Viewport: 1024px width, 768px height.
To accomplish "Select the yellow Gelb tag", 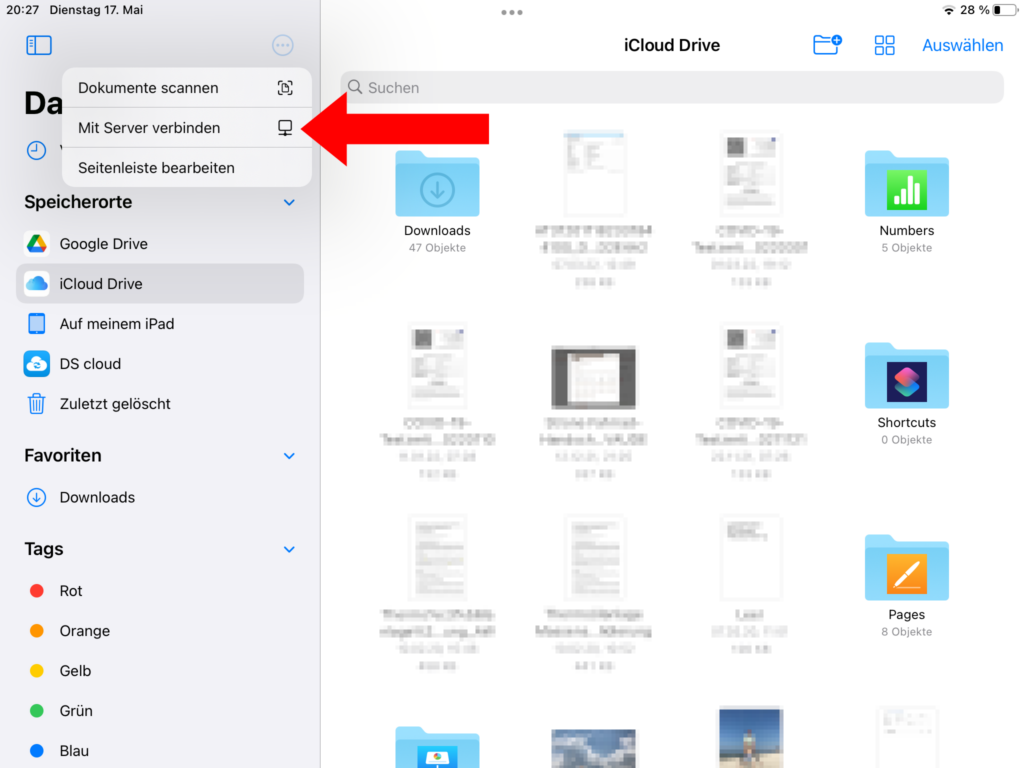I will click(160, 671).
